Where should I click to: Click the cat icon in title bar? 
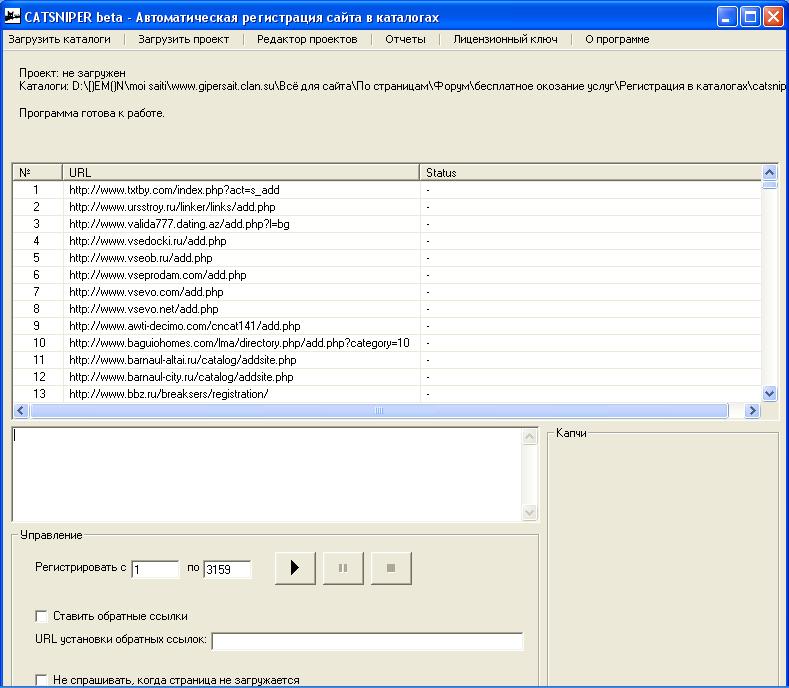12,16
